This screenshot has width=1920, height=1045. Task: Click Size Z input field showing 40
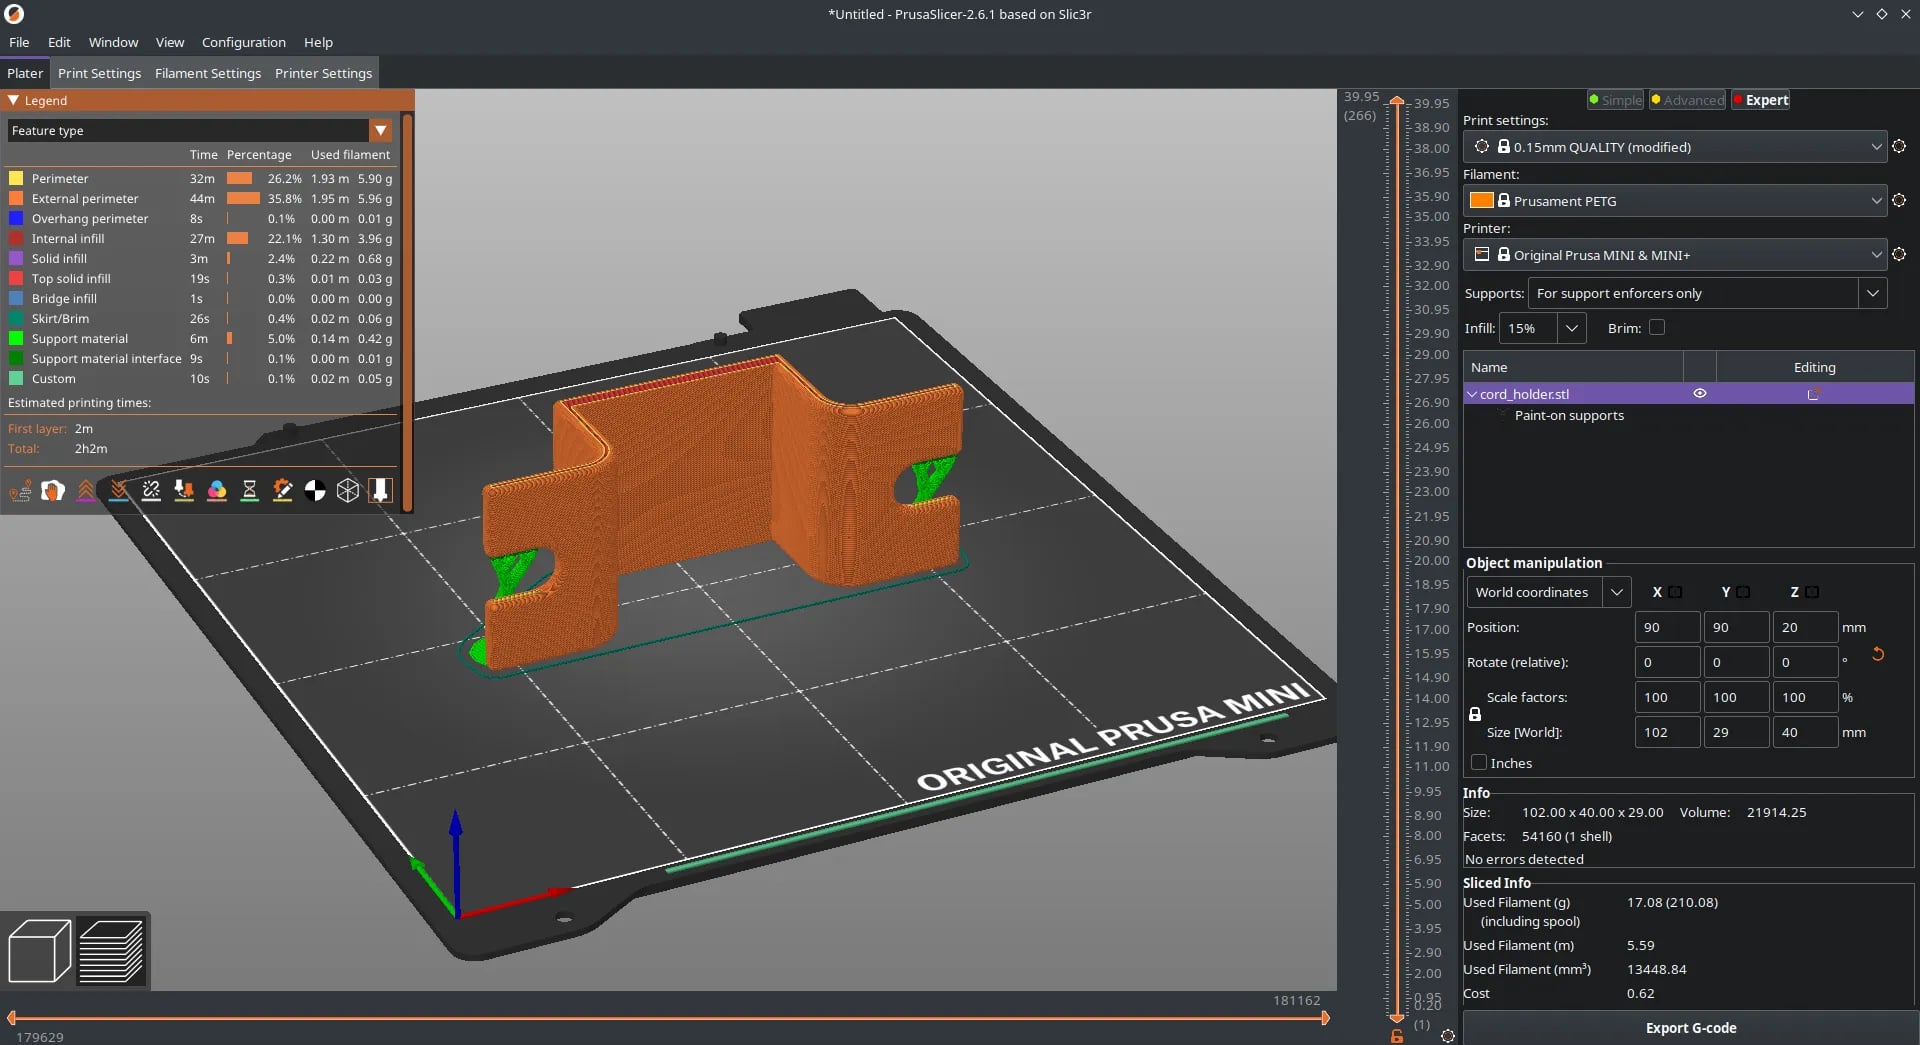(1805, 732)
